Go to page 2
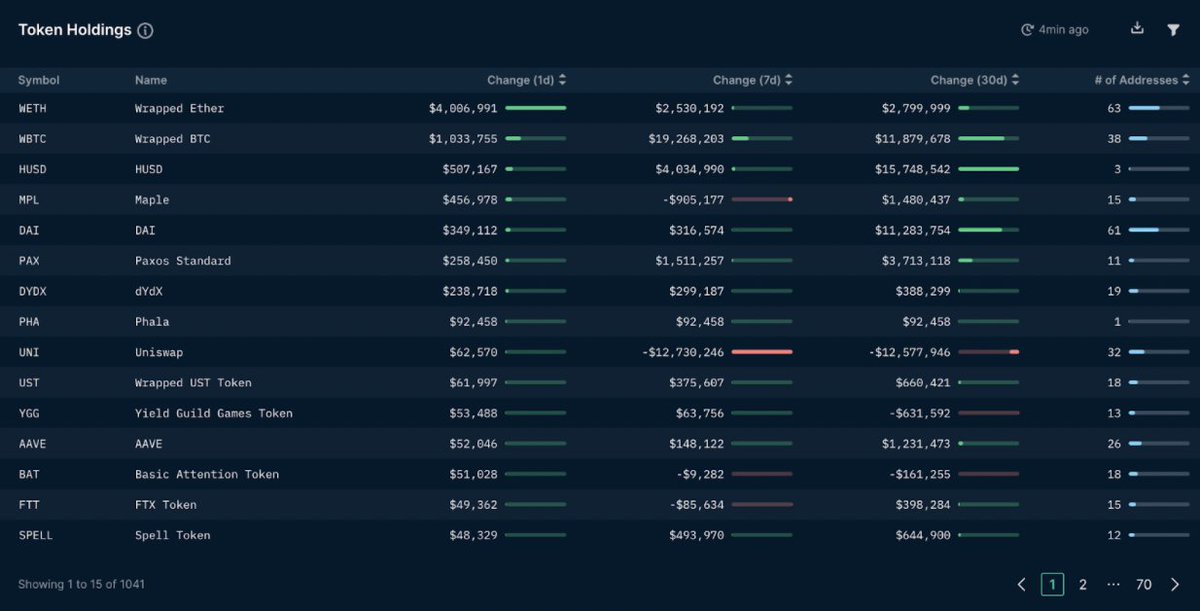This screenshot has width=1200, height=611. point(1083,585)
